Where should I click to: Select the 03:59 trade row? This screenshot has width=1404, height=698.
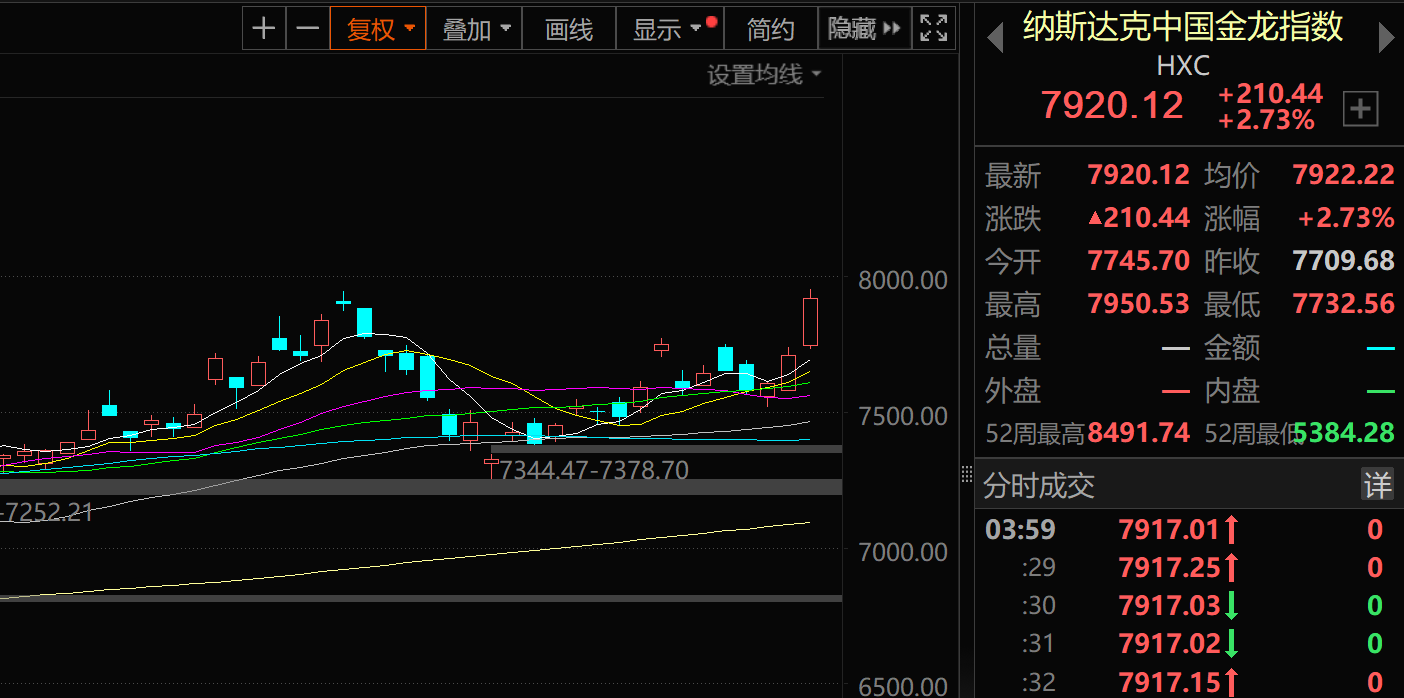click(x=1189, y=529)
